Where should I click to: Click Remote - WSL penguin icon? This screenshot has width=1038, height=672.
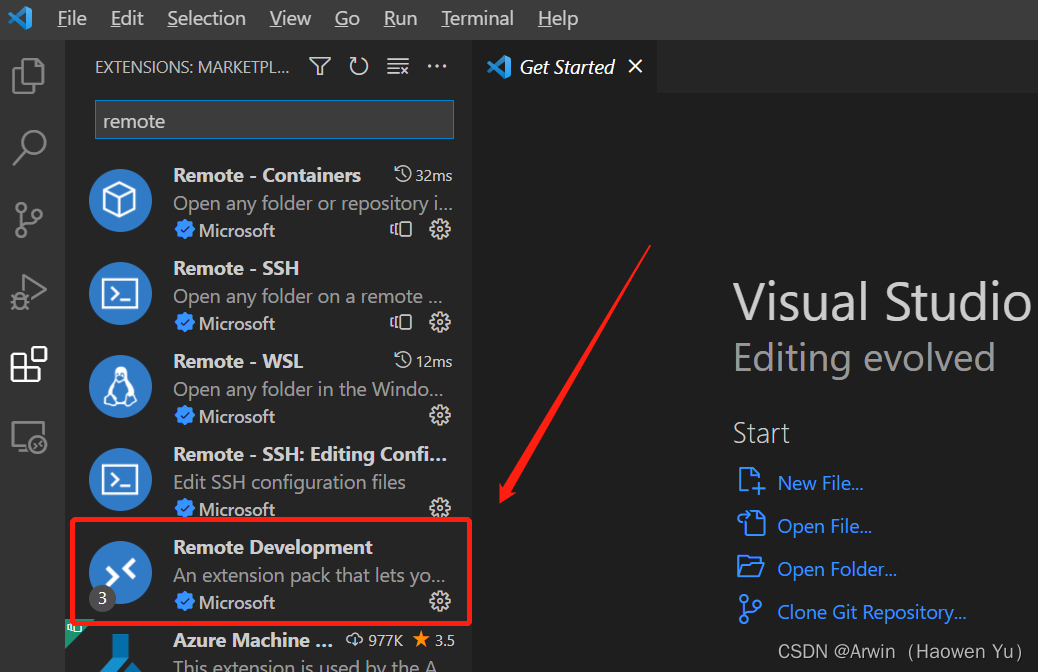tap(120, 387)
